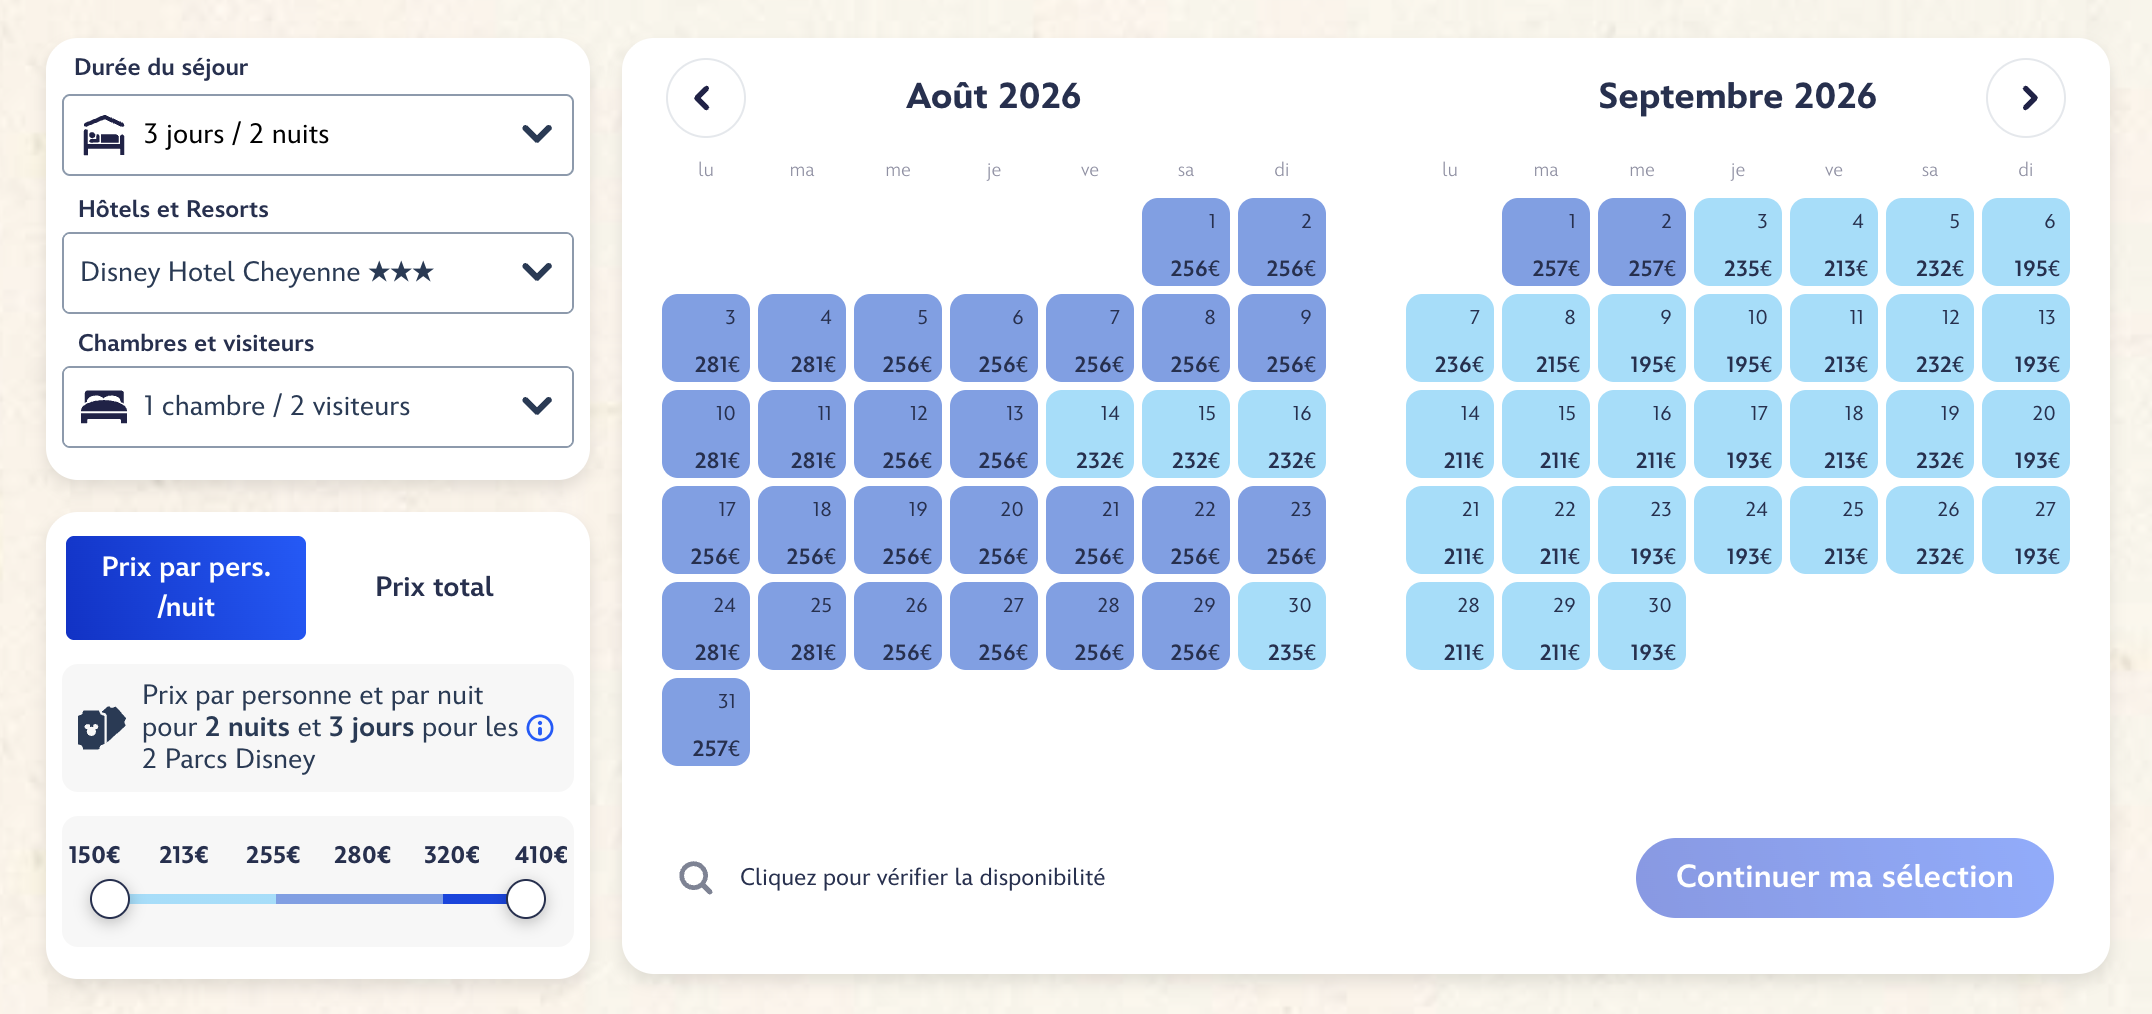Pick August 31 at 257€
The width and height of the screenshot is (2152, 1014).
(x=706, y=722)
